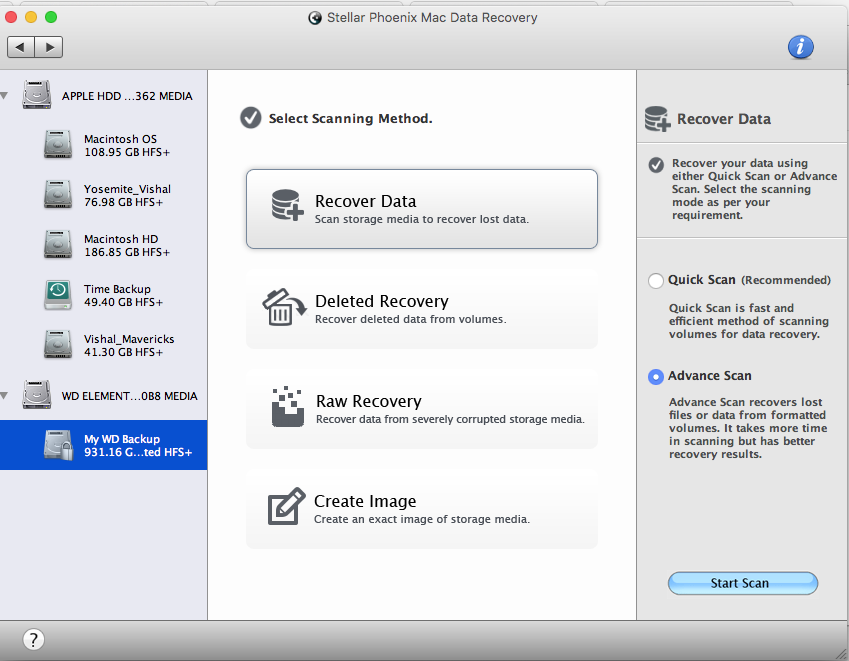Click the Stellar Phoenix globe icon in title bar
The height and width of the screenshot is (661, 849).
click(315, 18)
